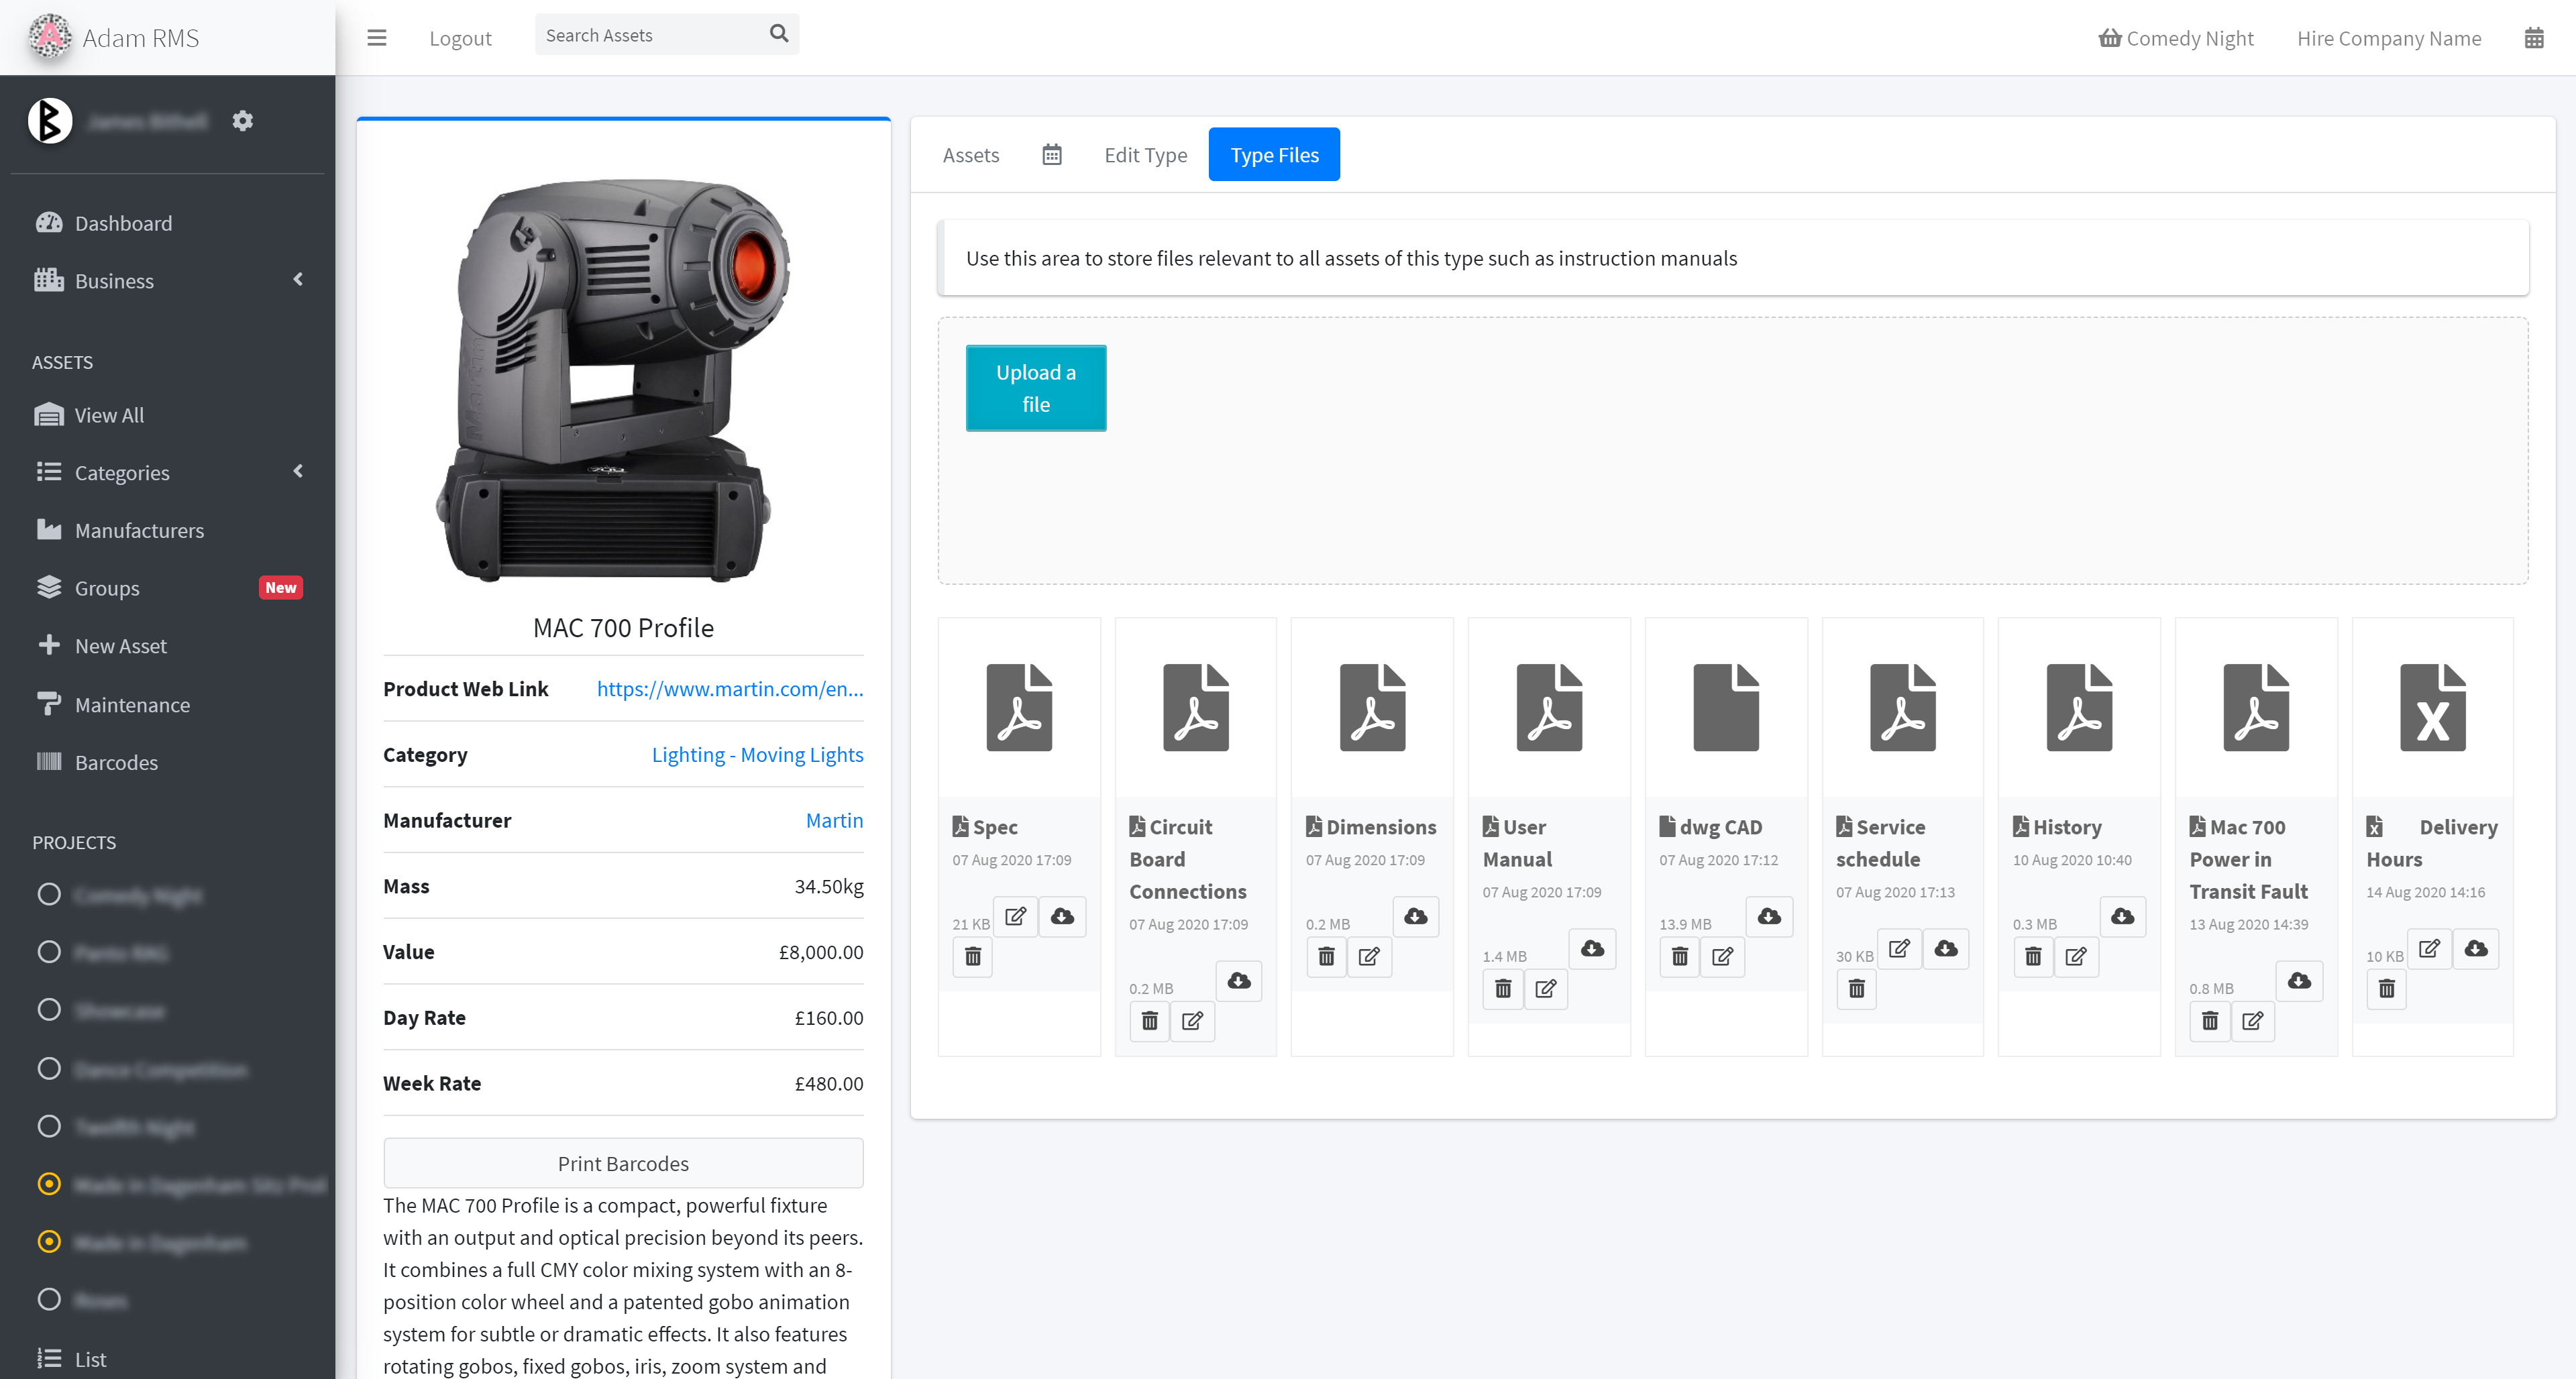Open calendar icon in top right corner
Image resolution: width=2576 pixels, height=1379 pixels.
pyautogui.click(x=2533, y=38)
